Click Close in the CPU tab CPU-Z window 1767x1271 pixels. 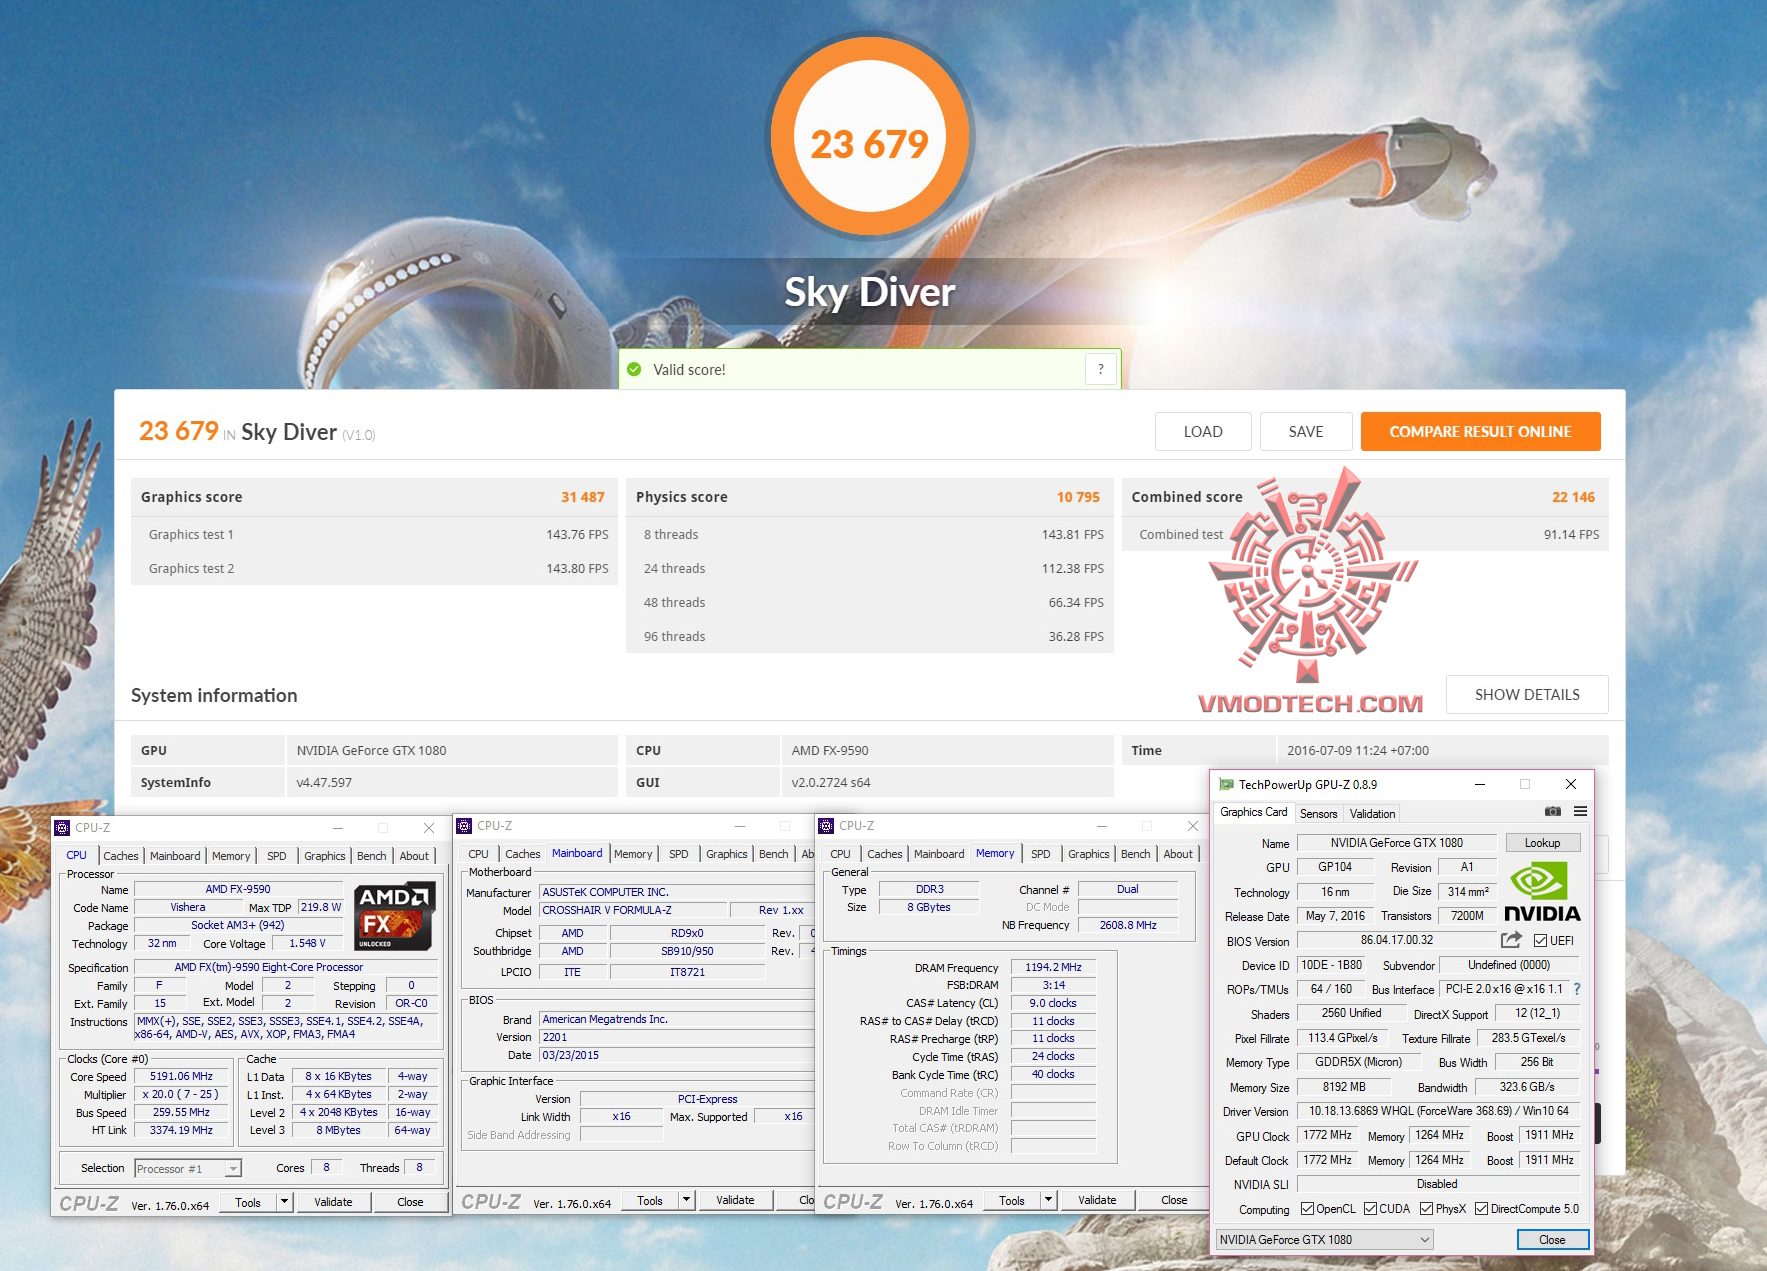pos(410,1202)
